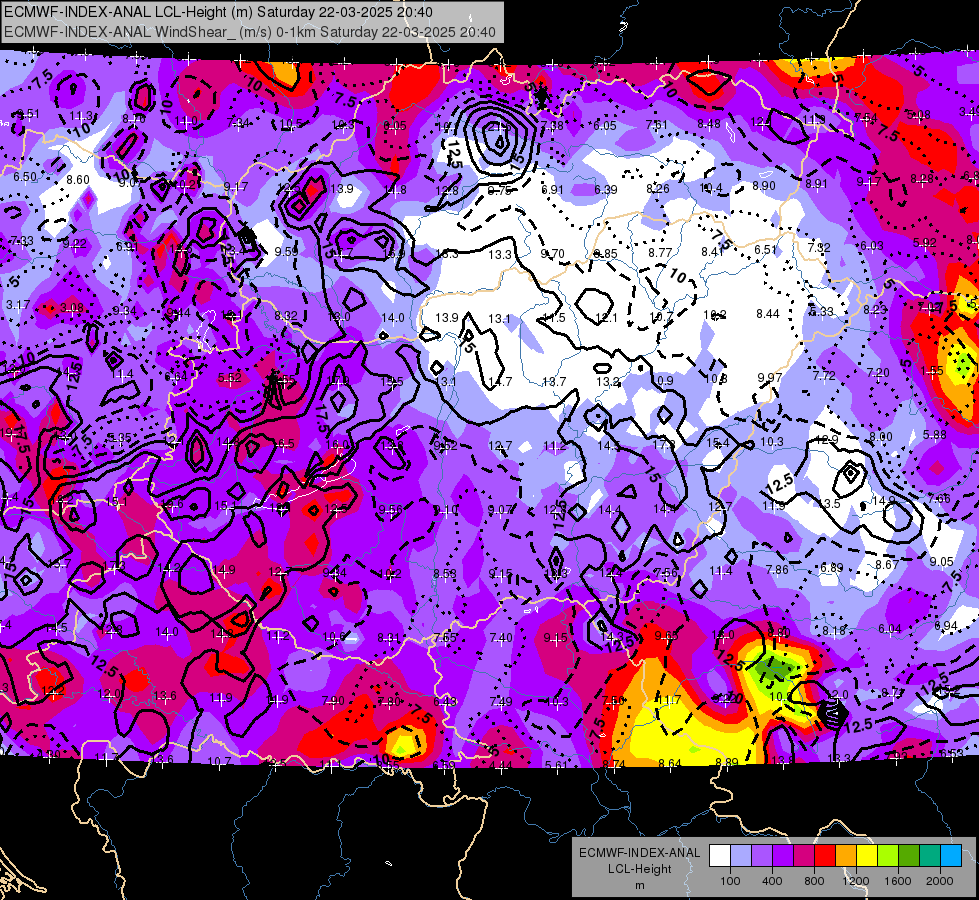The width and height of the screenshot is (979, 900).
Task: Click the map value 6.50
Action: (x=25, y=177)
